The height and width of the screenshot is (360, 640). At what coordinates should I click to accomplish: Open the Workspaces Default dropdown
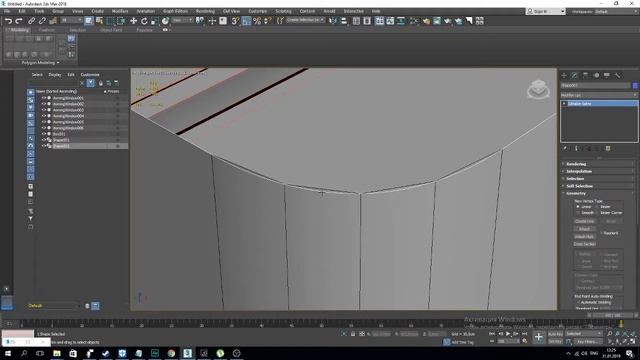[616, 11]
